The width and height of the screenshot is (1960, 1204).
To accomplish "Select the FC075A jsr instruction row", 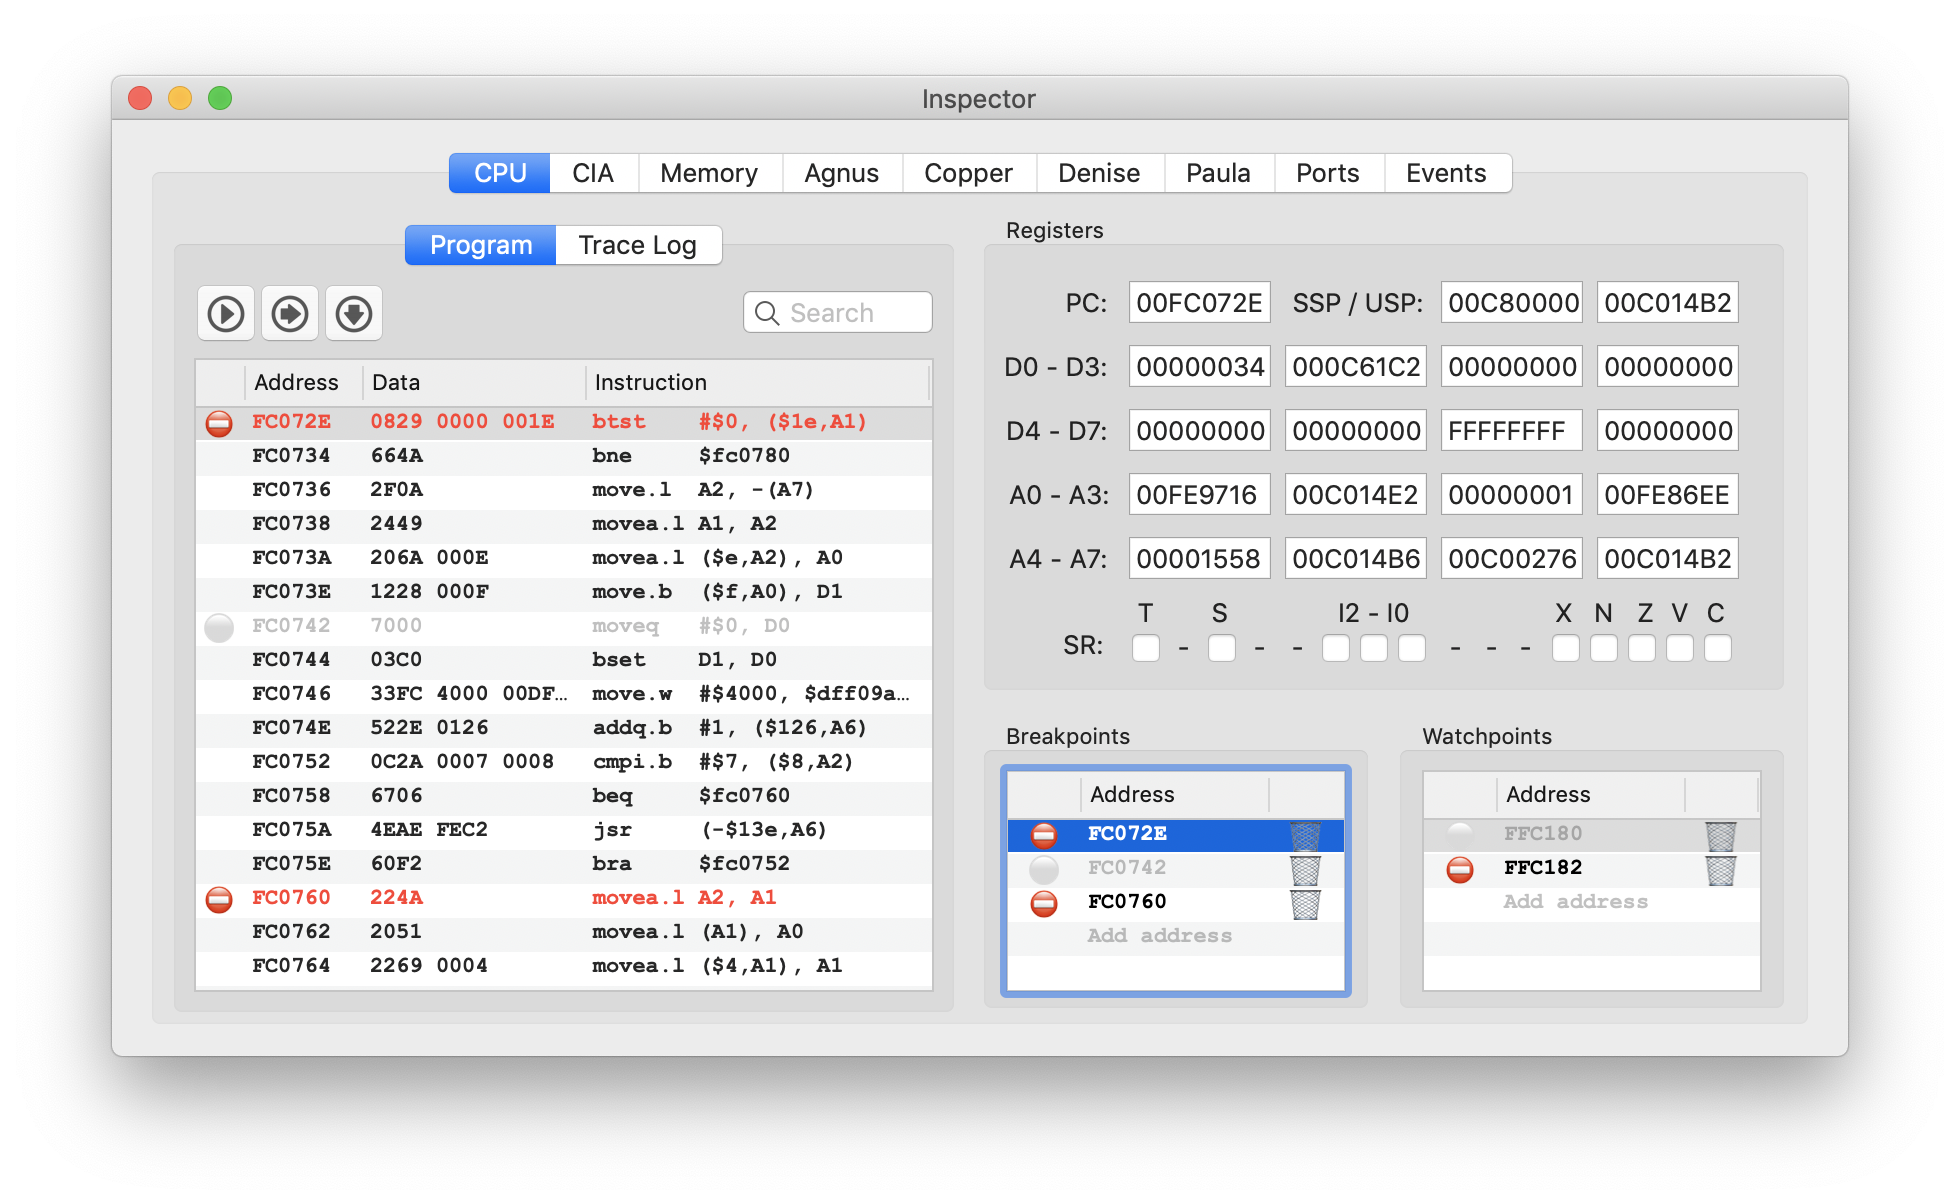I will click(564, 830).
